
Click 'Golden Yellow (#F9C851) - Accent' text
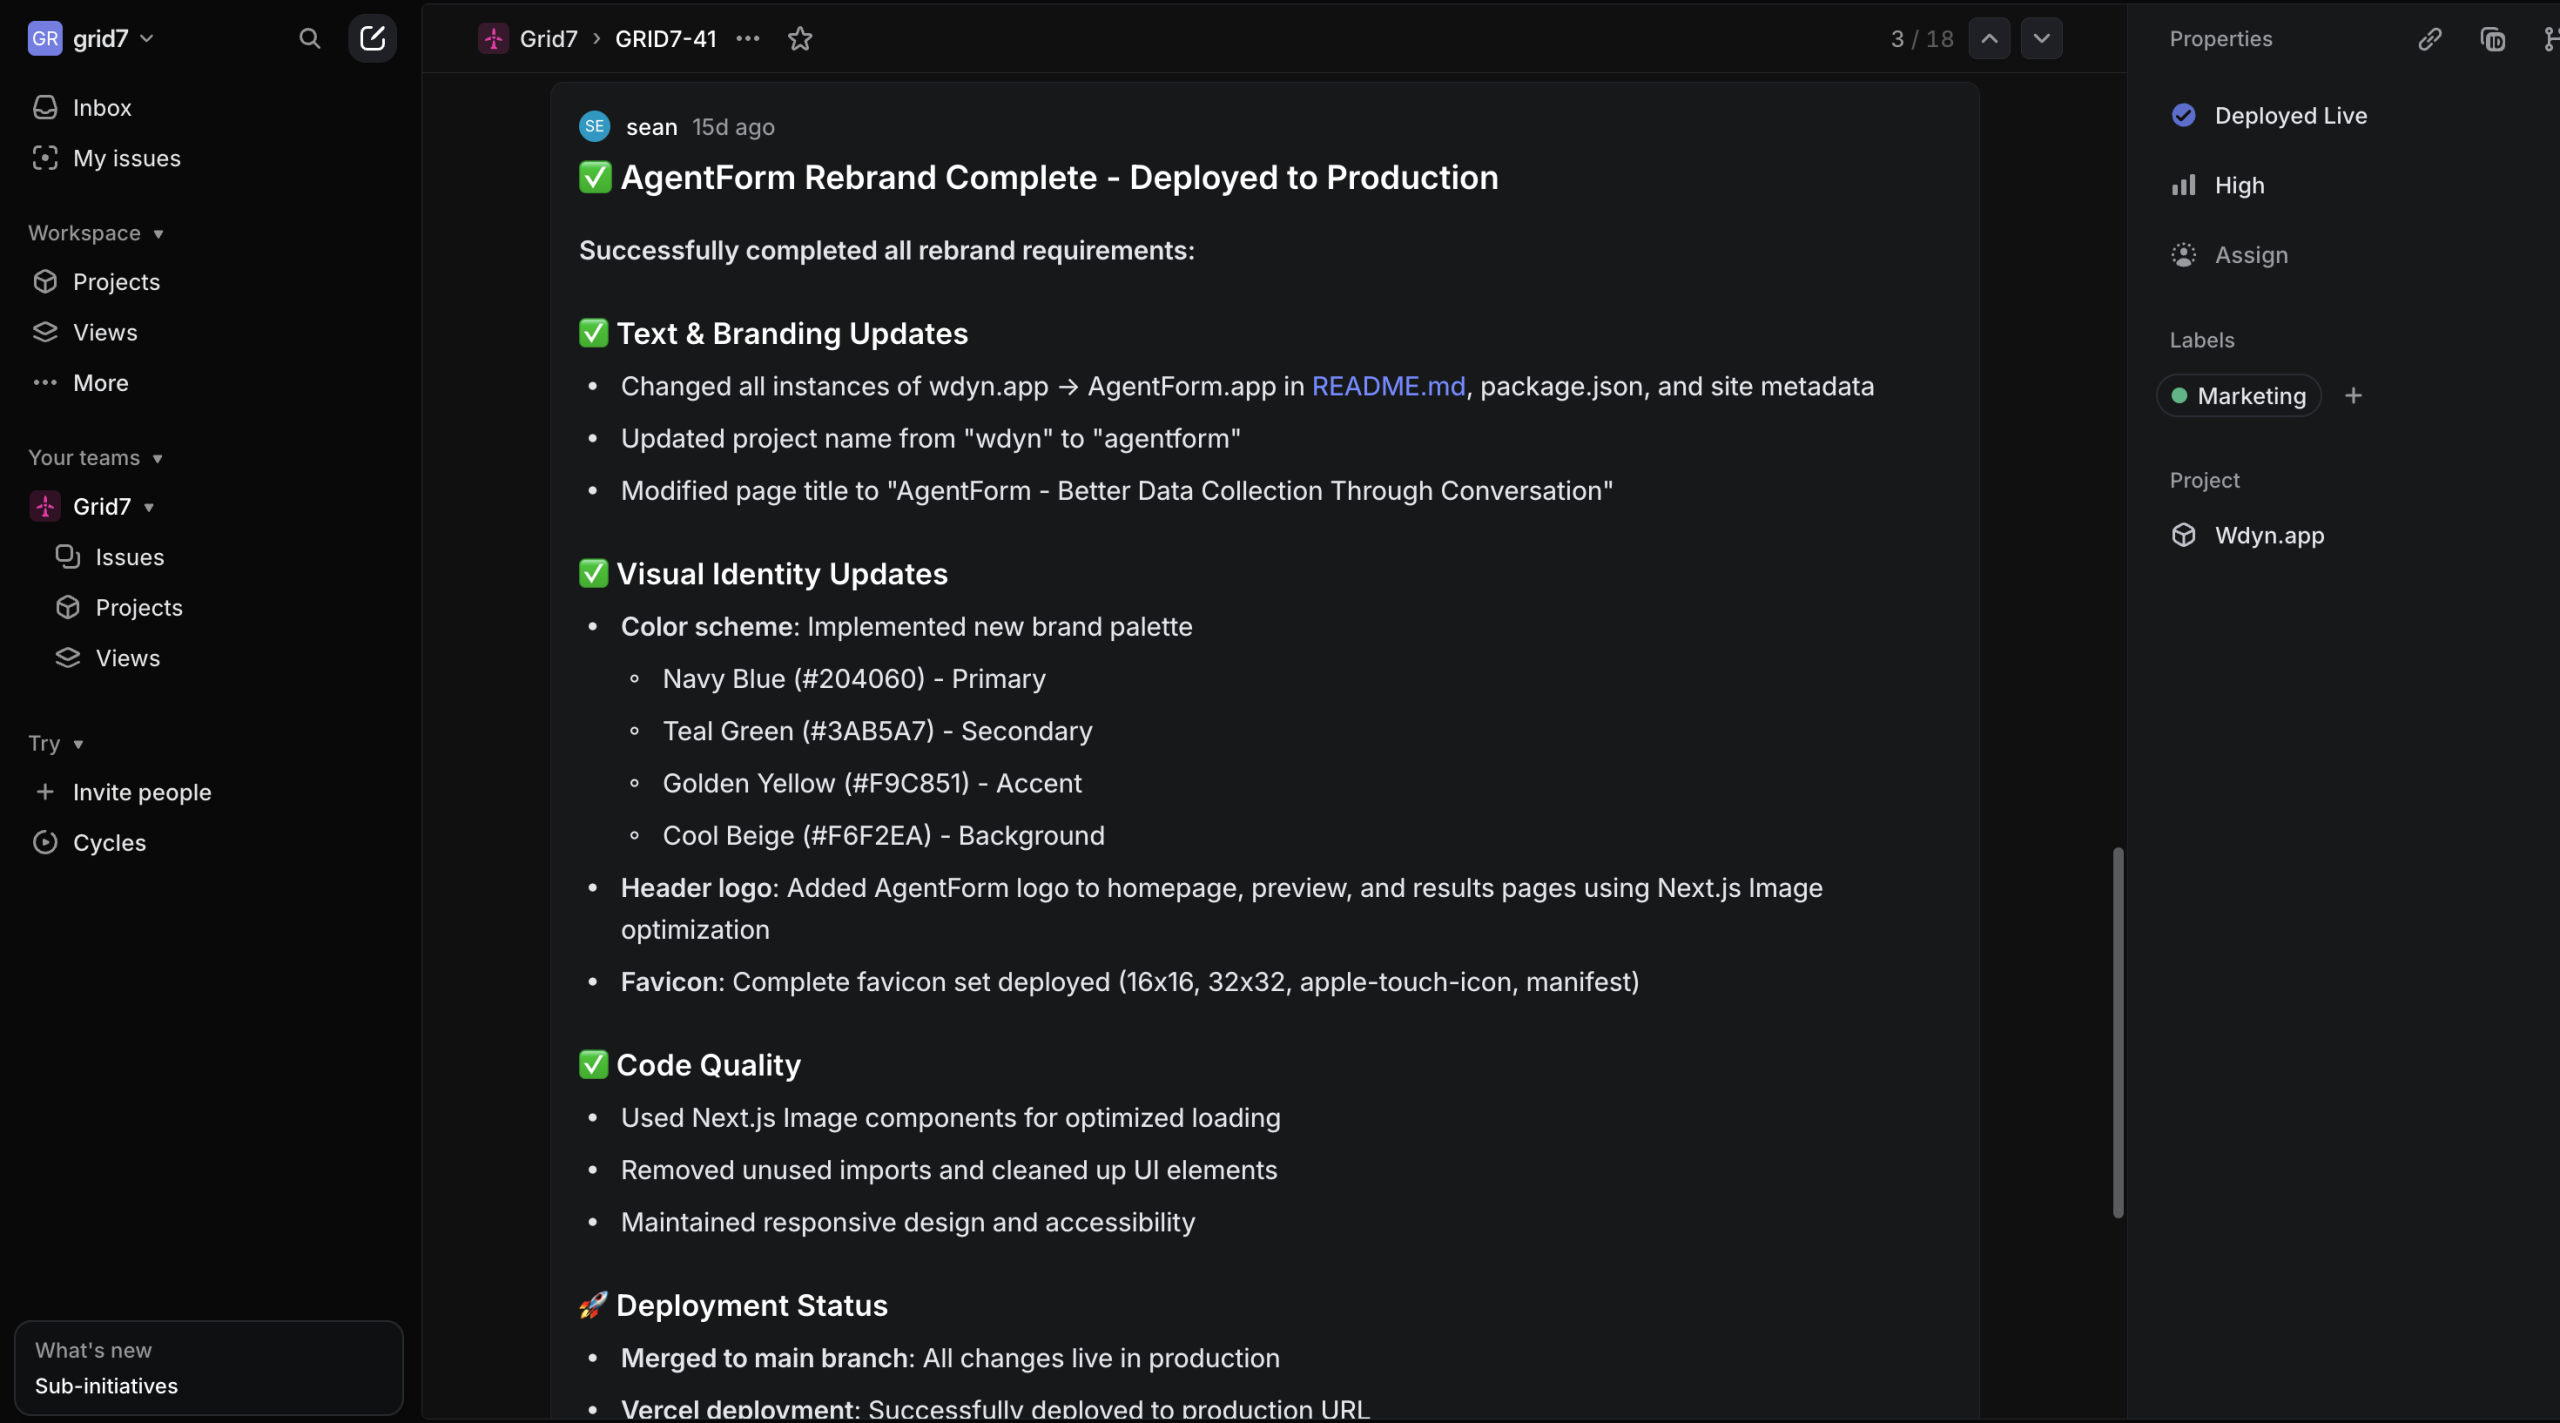coord(872,784)
